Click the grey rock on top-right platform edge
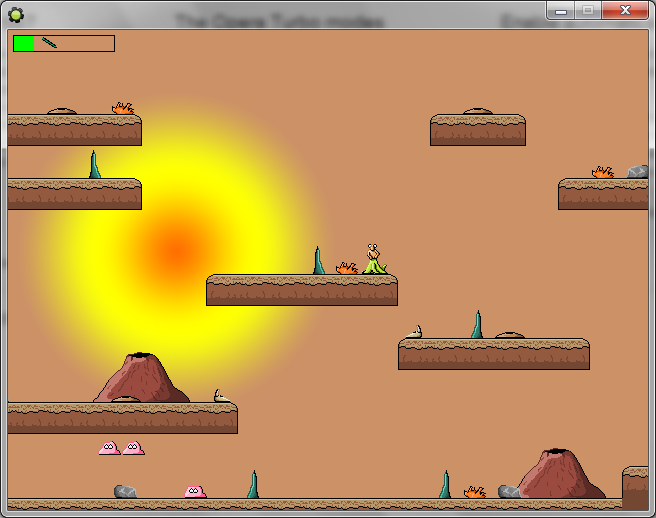656x518 pixels. tap(637, 172)
